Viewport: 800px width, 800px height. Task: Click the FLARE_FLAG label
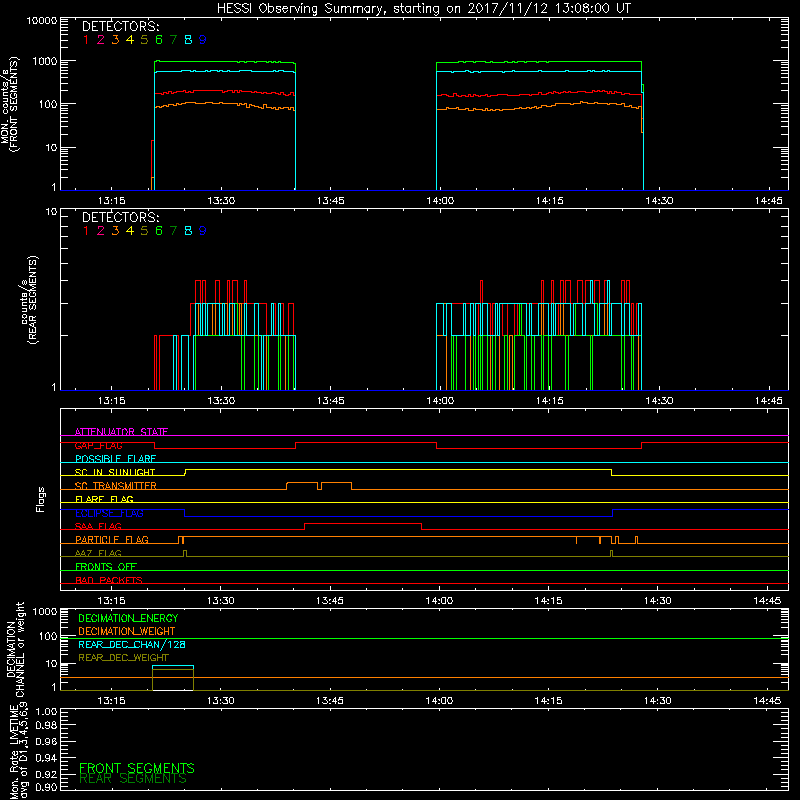pos(104,499)
